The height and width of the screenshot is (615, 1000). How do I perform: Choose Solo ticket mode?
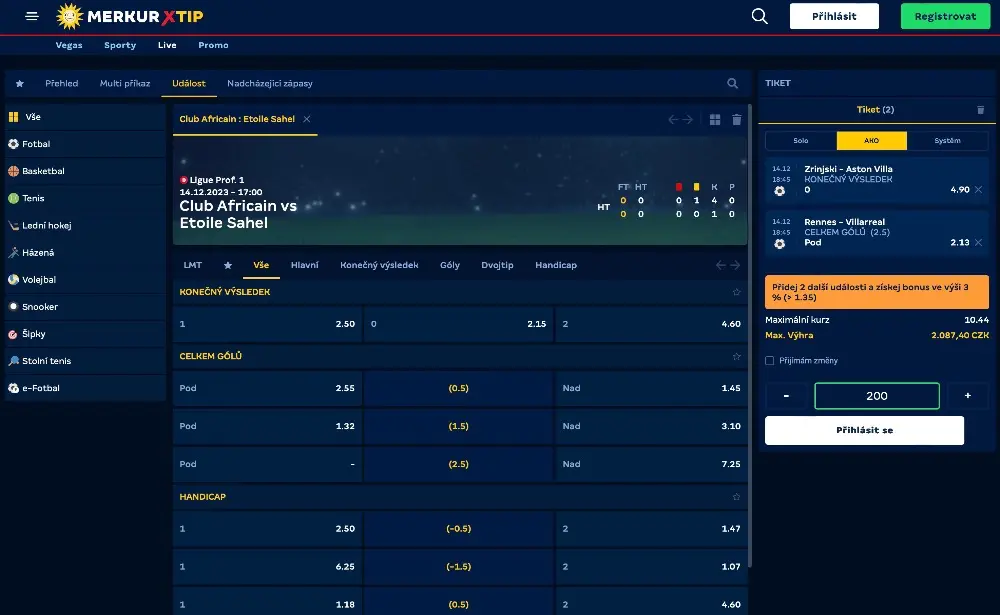tap(801, 140)
